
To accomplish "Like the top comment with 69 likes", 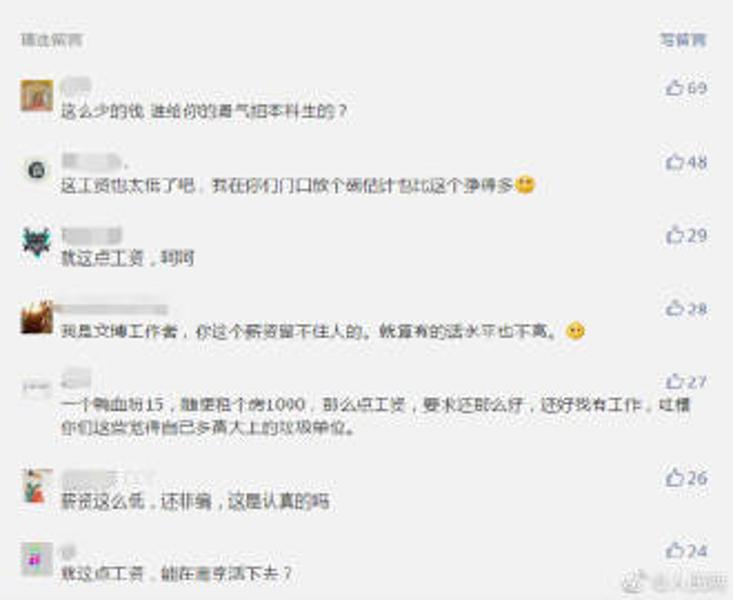I will coord(674,87).
